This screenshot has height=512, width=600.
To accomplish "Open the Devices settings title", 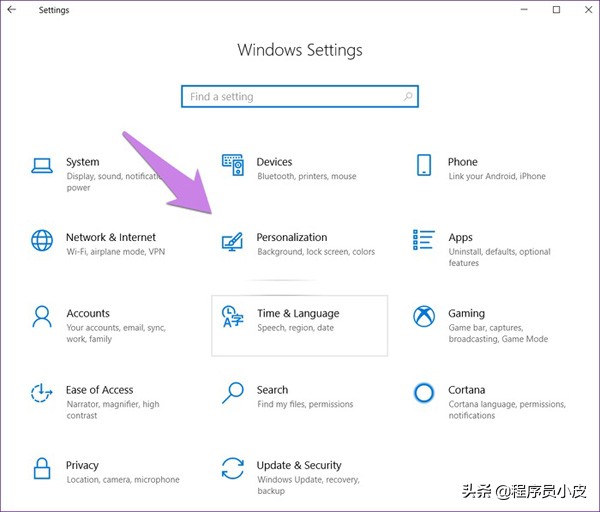I will 274,162.
